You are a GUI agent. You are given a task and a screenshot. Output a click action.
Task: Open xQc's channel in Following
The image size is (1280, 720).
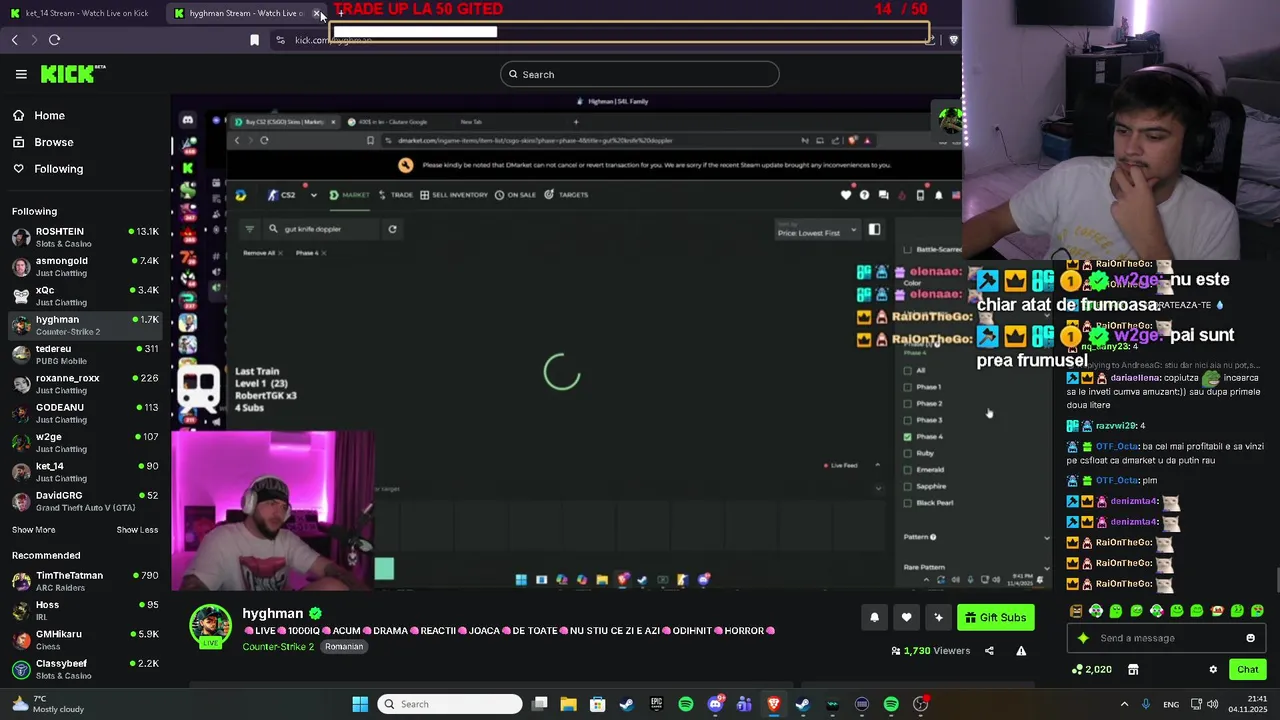coord(86,295)
